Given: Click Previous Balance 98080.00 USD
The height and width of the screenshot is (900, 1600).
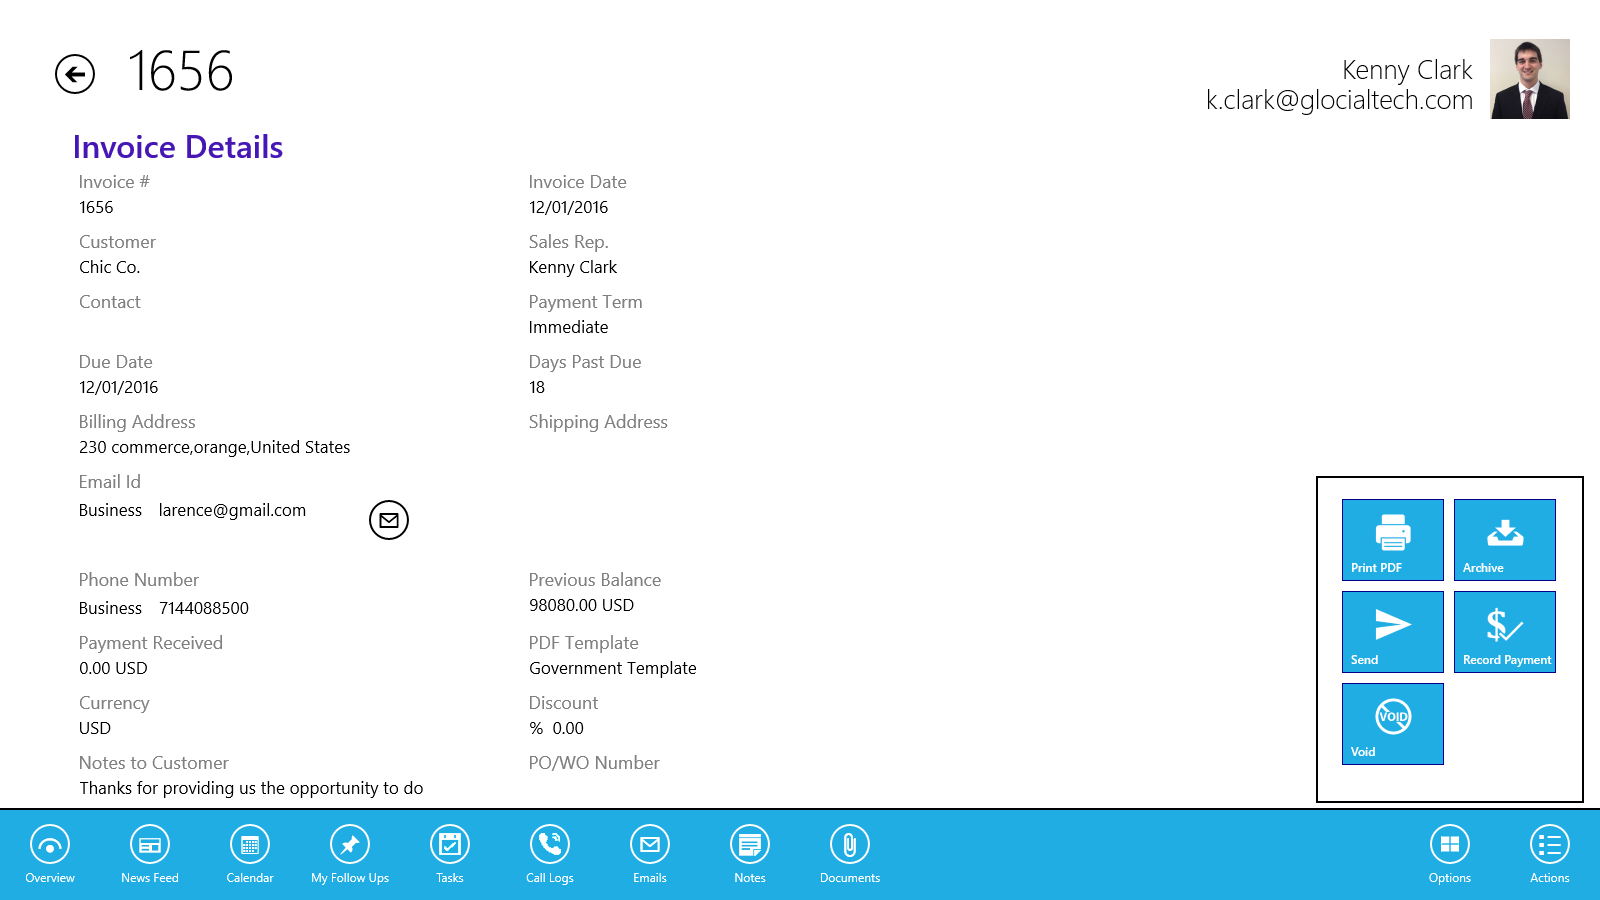Looking at the screenshot, I should (582, 605).
